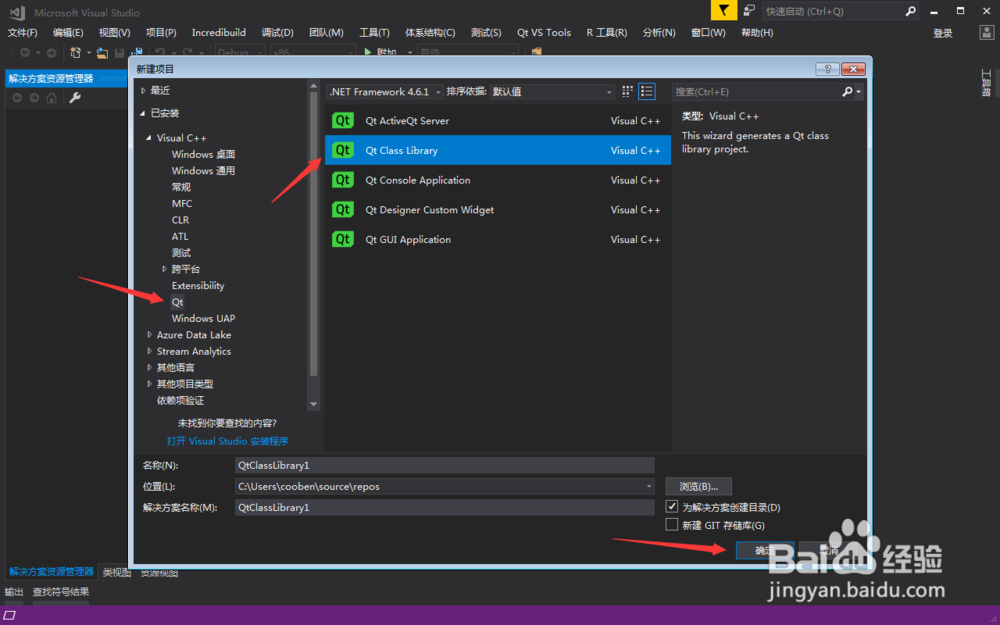Viewport: 1000px width, 625px height.
Task: Click the 搜索(Ctrl+E) search field
Action: tap(756, 92)
